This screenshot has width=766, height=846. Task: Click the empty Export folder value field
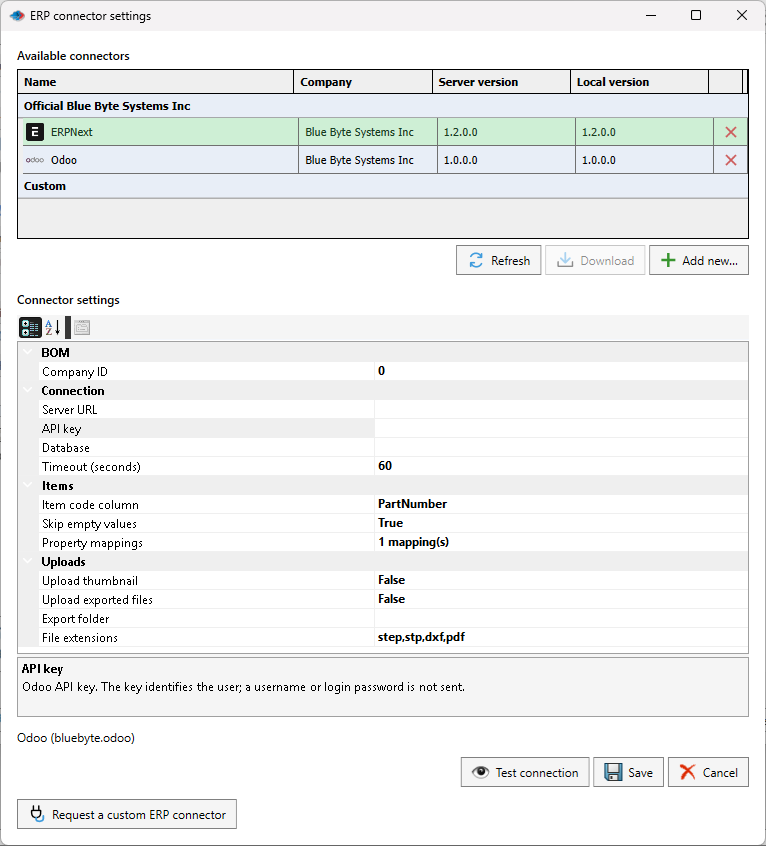(x=561, y=618)
